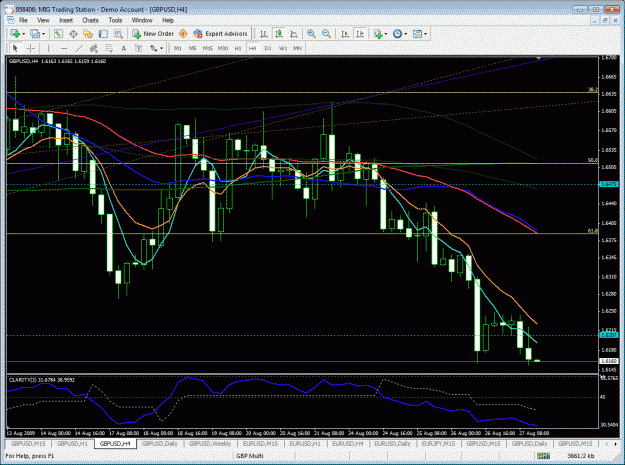The width and height of the screenshot is (625, 465).
Task: Switch to the EURUSD,M15 chart tab
Action: click(x=260, y=443)
